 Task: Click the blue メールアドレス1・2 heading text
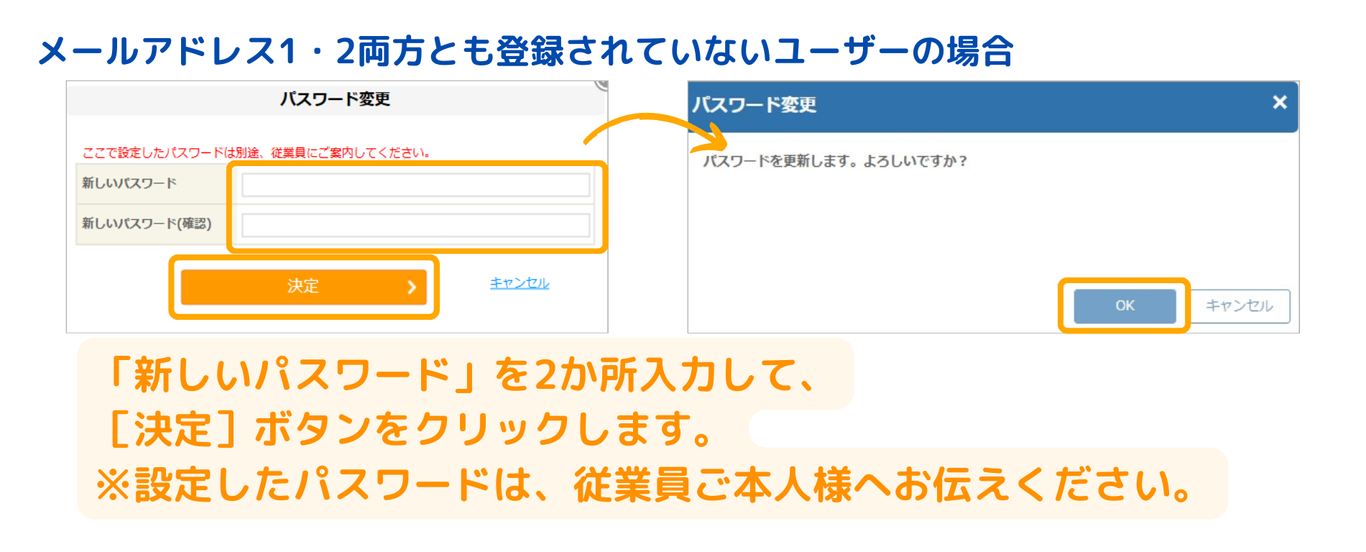[525, 51]
